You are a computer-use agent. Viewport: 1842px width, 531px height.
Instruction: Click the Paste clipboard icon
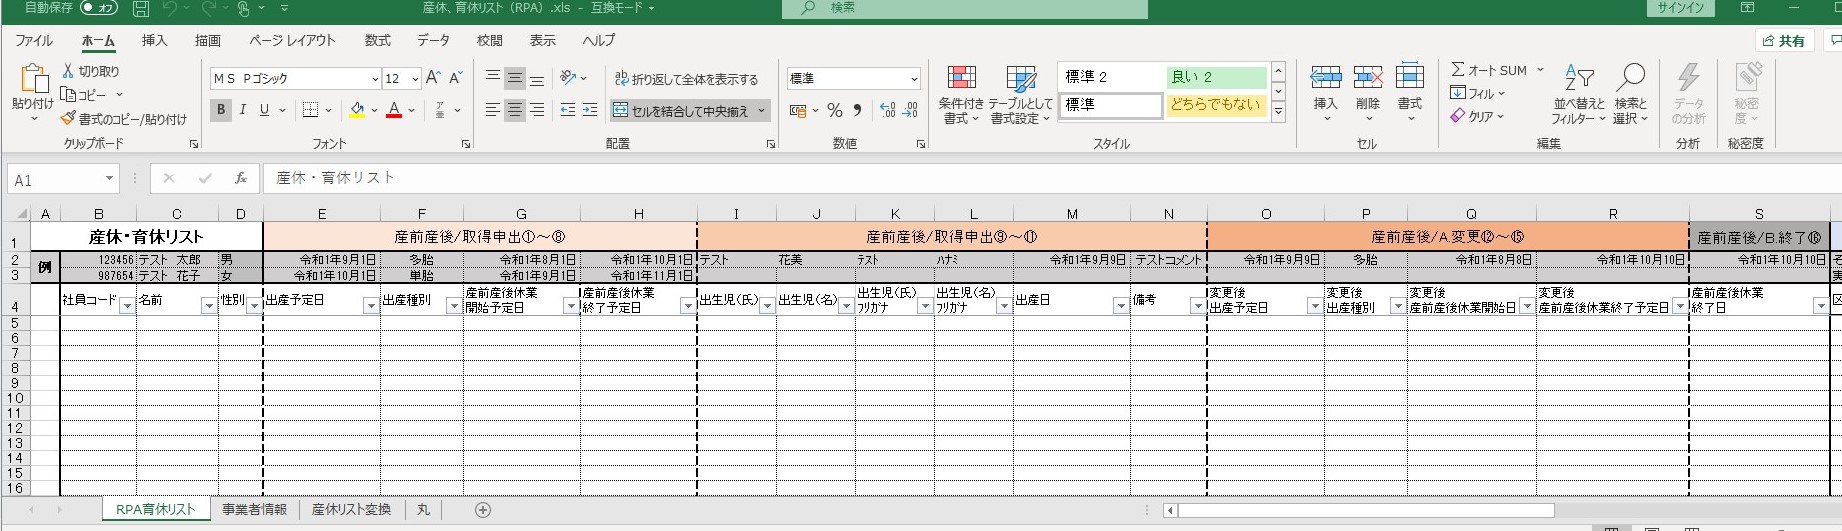pyautogui.click(x=32, y=81)
